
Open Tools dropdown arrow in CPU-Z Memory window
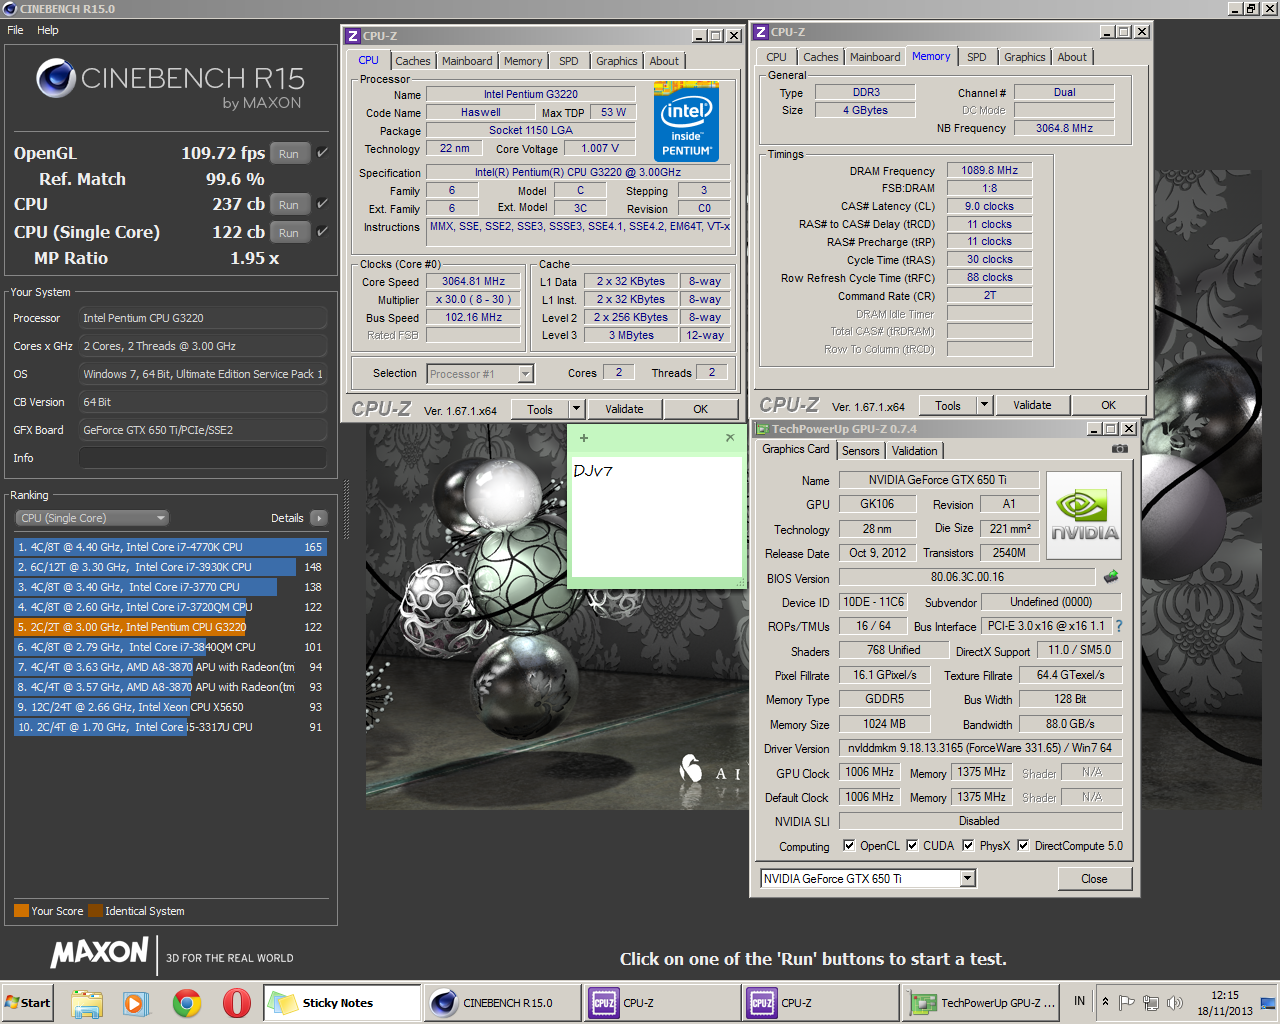984,405
